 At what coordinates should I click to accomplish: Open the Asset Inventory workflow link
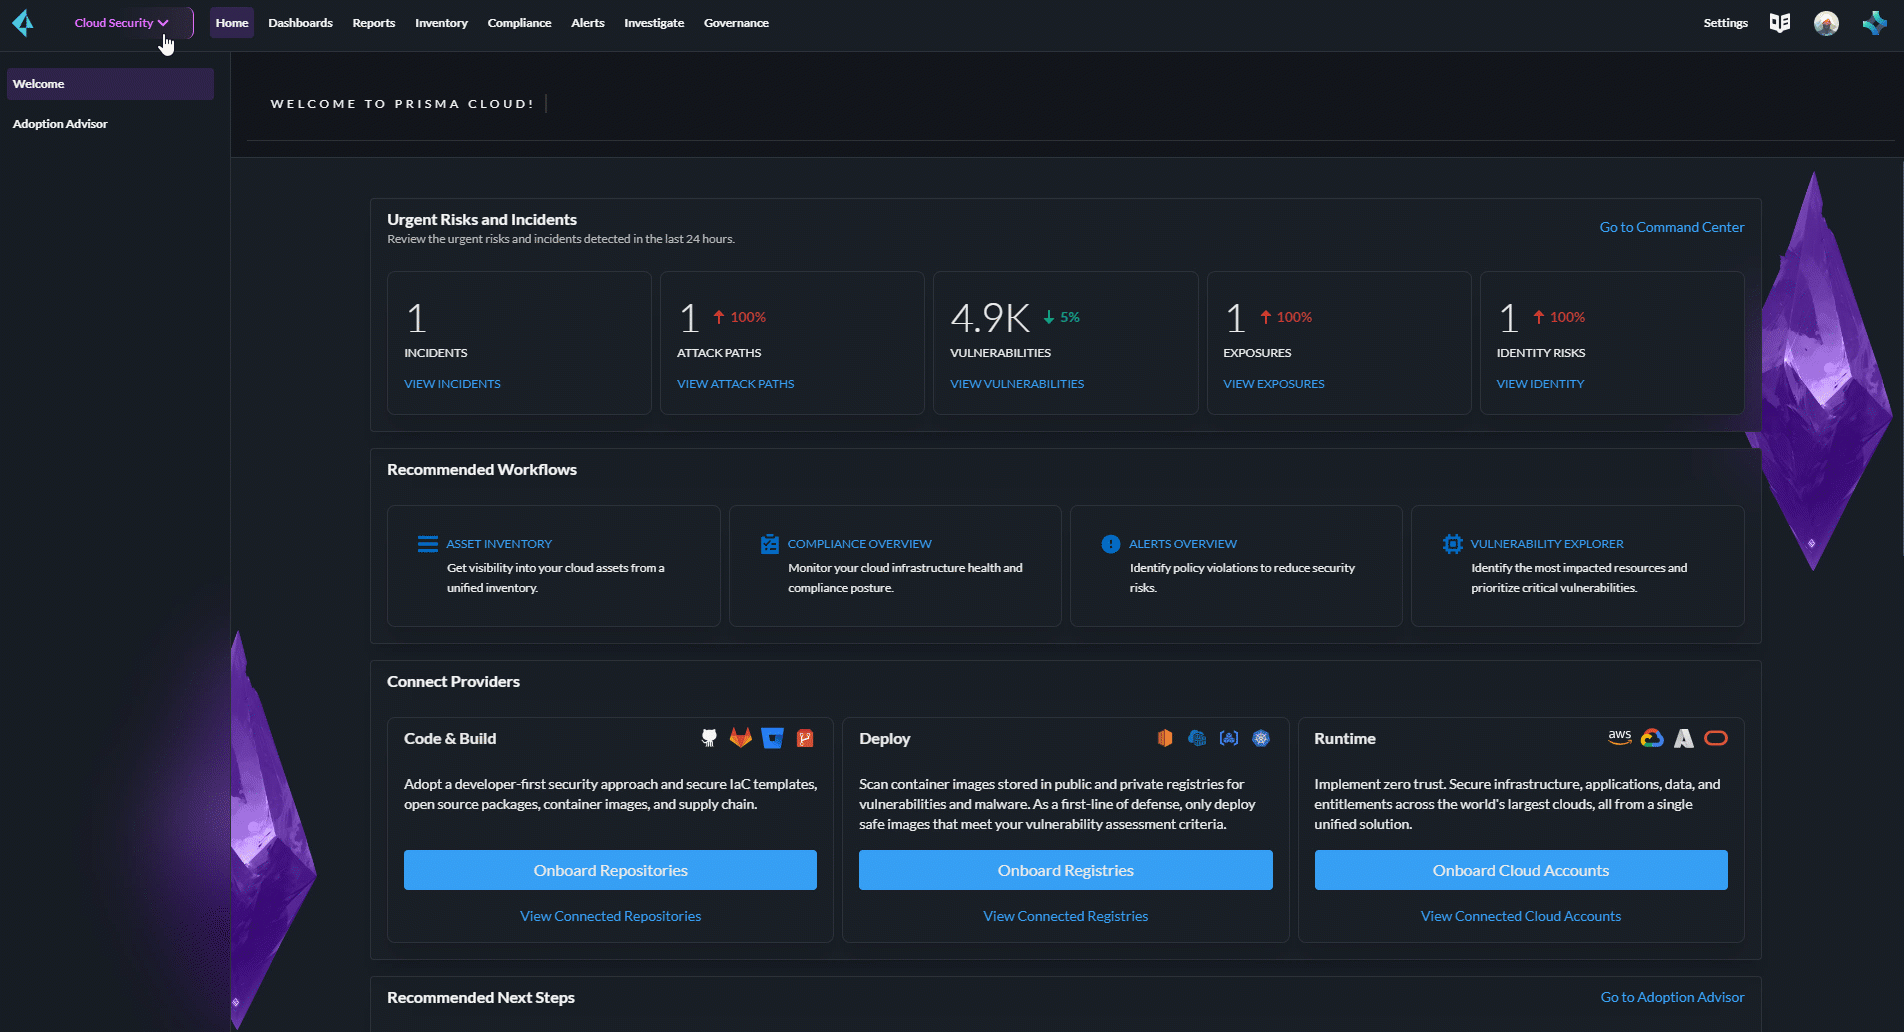(x=499, y=544)
